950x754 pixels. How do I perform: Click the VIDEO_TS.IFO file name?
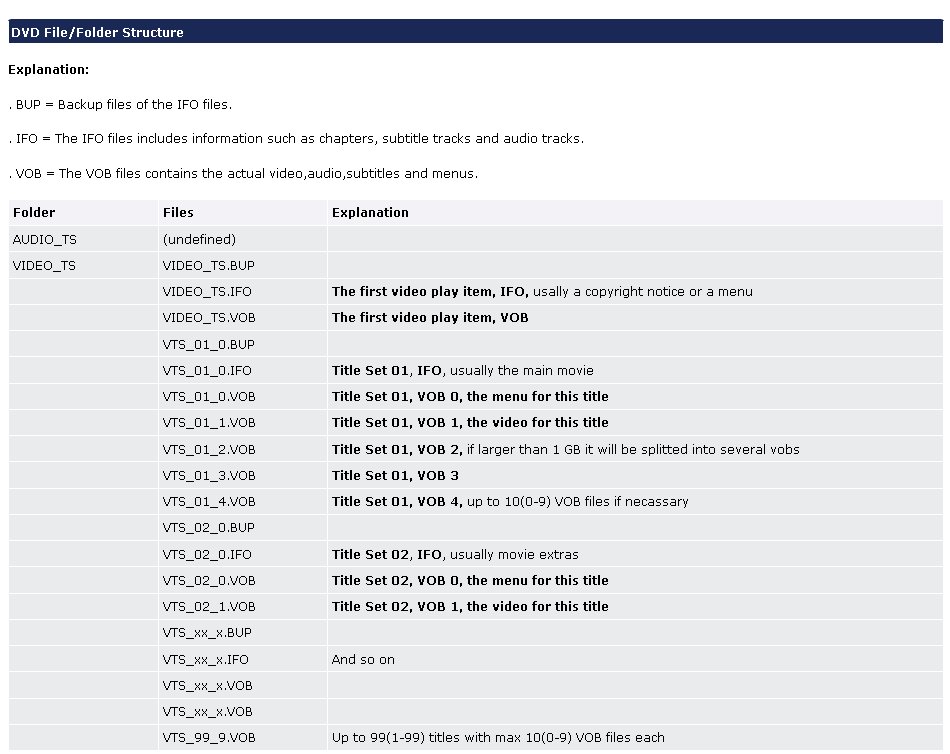coord(207,292)
